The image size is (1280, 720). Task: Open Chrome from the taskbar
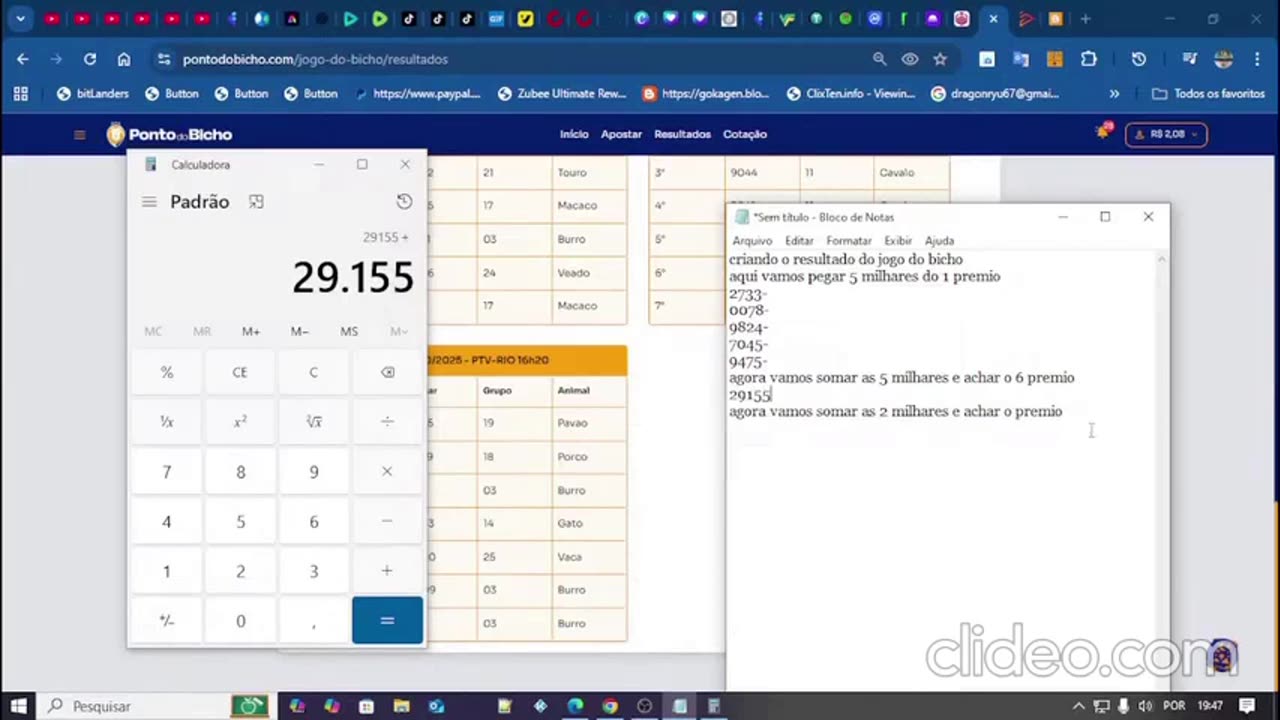pyautogui.click(x=609, y=706)
